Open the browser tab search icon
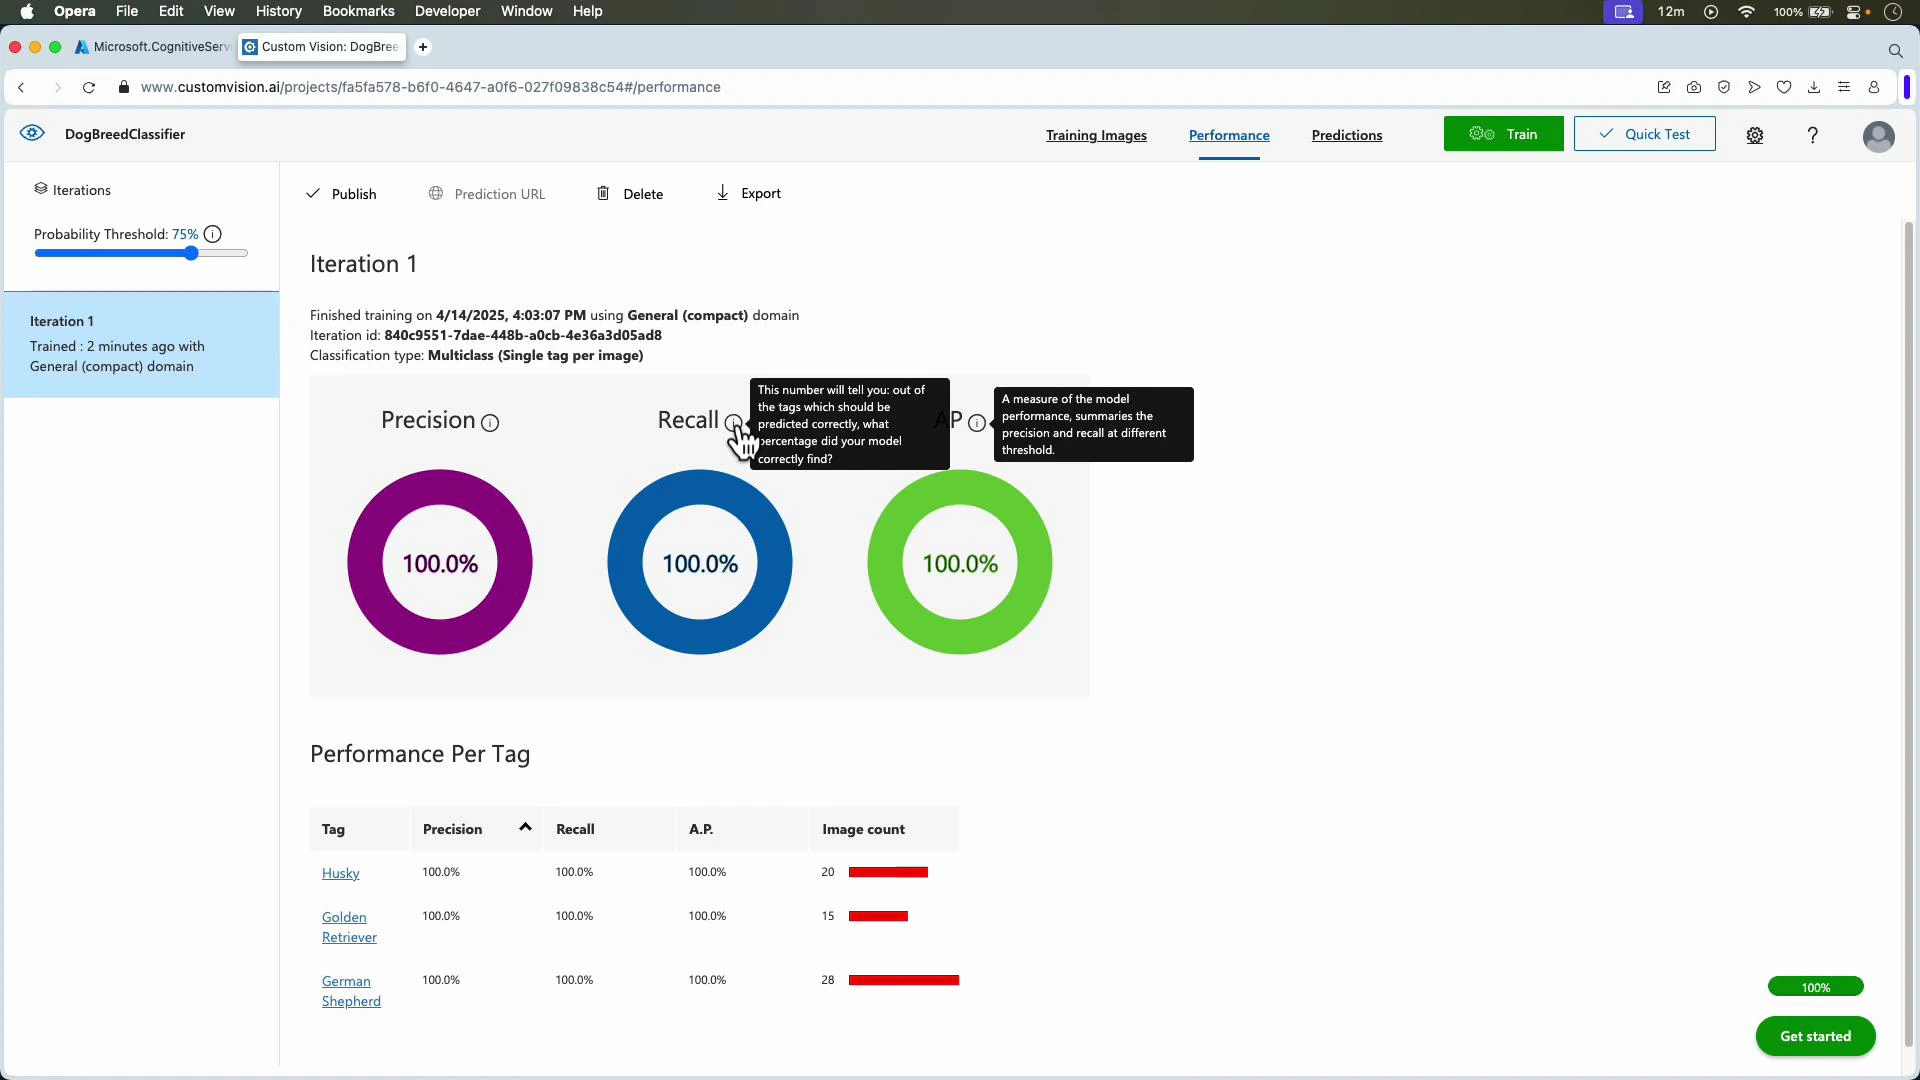Image resolution: width=1920 pixels, height=1080 pixels. pos(1895,50)
